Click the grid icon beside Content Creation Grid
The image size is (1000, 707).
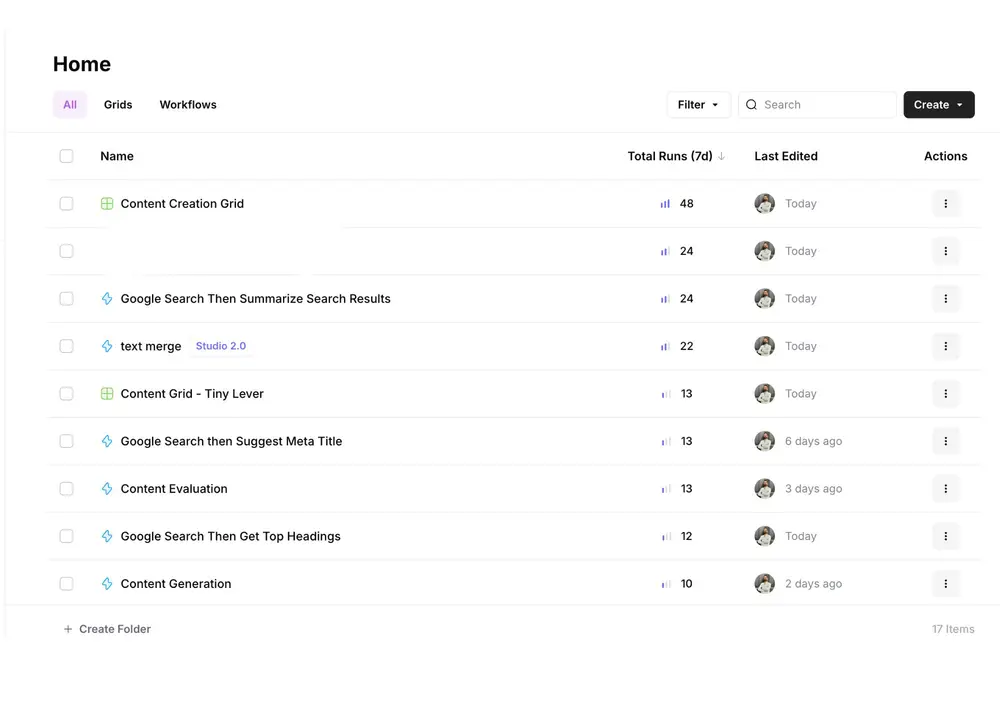[107, 204]
